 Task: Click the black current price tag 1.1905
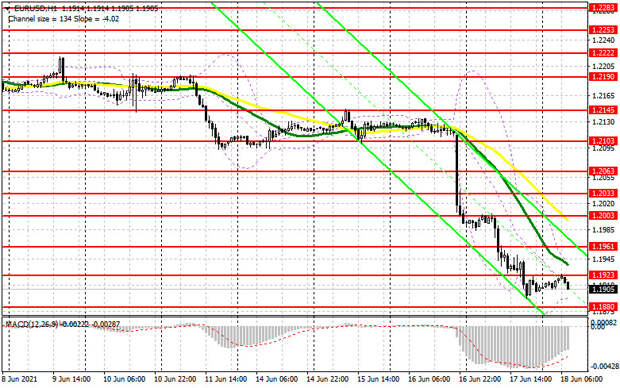pos(603,290)
